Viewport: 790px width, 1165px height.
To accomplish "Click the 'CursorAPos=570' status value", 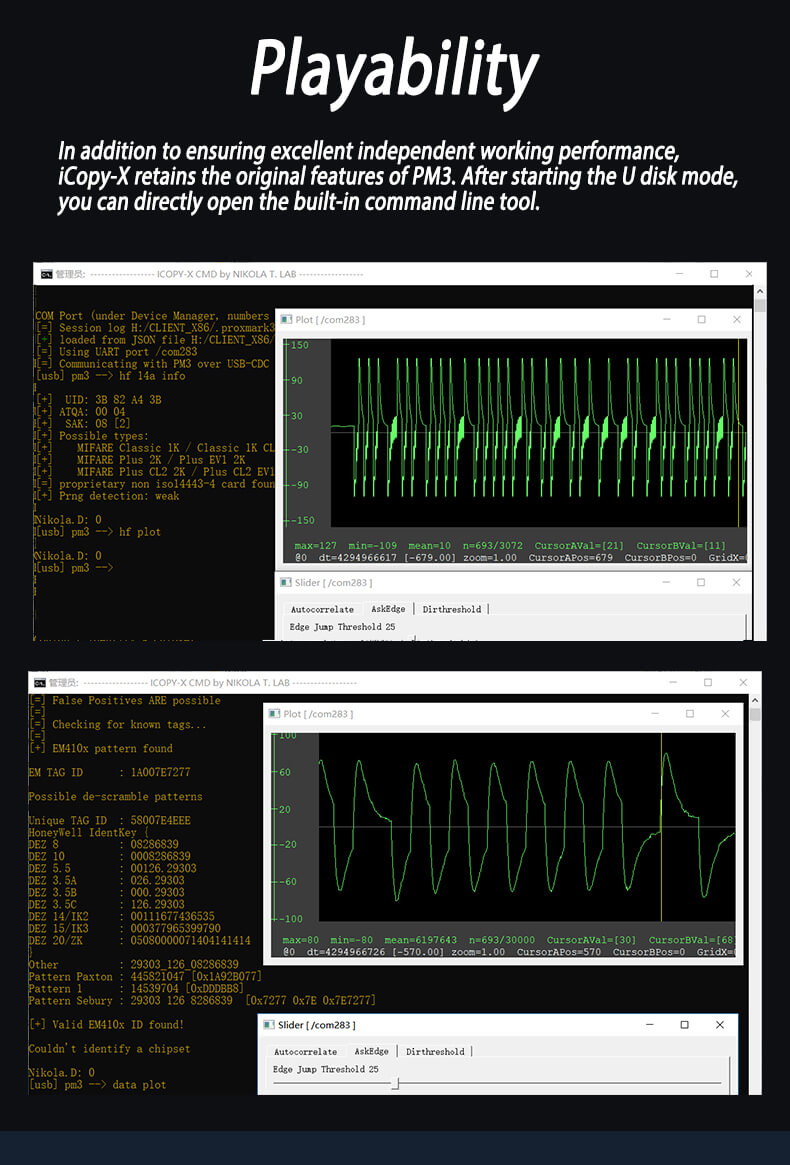I will click(559, 952).
